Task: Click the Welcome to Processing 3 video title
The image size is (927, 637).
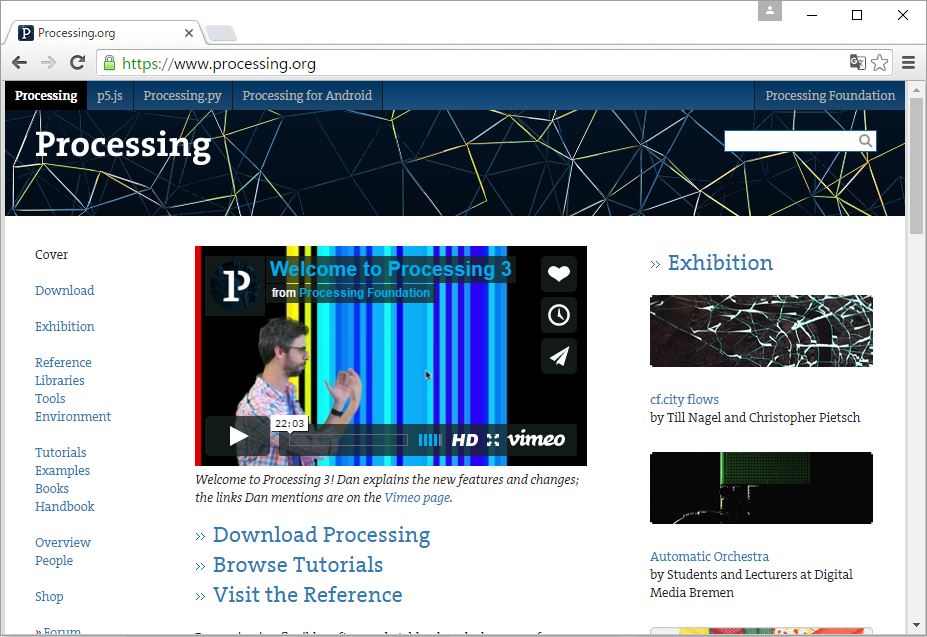Action: pyautogui.click(x=390, y=269)
